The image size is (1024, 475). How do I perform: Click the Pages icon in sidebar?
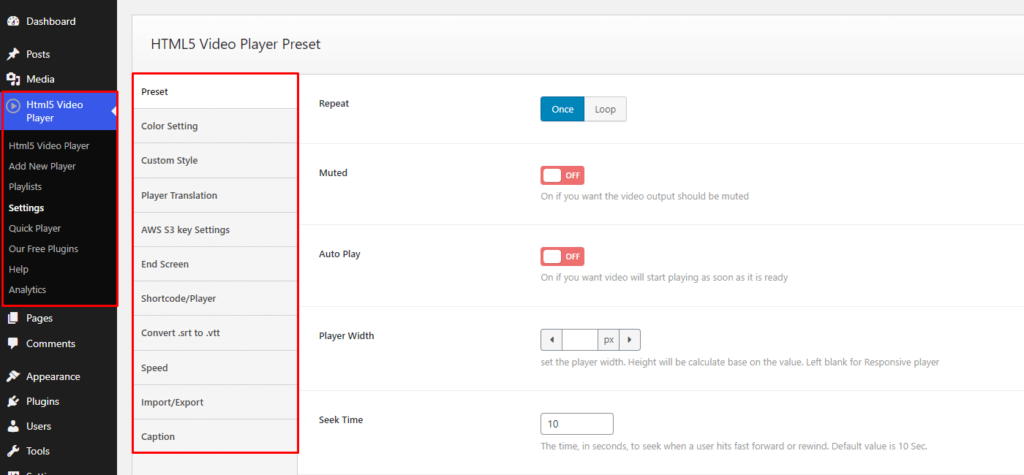[x=12, y=318]
